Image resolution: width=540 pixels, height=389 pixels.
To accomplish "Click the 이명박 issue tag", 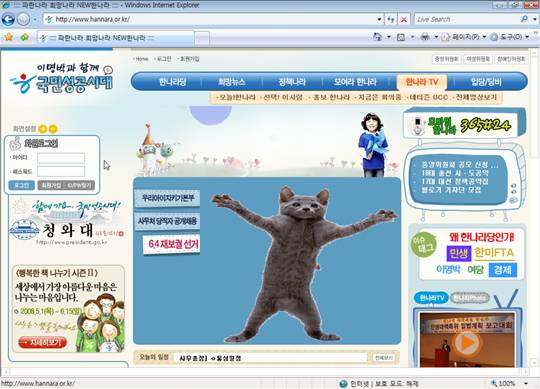I will click(448, 269).
